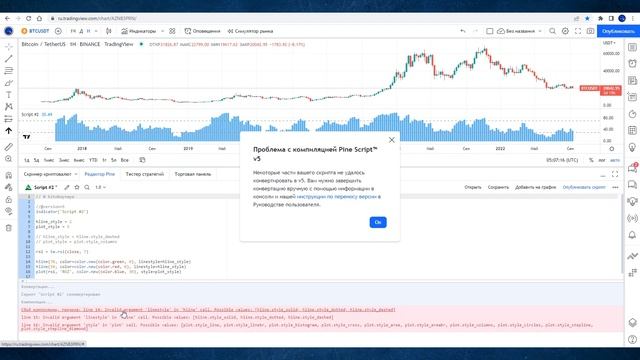Screen dimensions: 640x360
Task: Take a chart snapshot camera icon
Action: 591,31
